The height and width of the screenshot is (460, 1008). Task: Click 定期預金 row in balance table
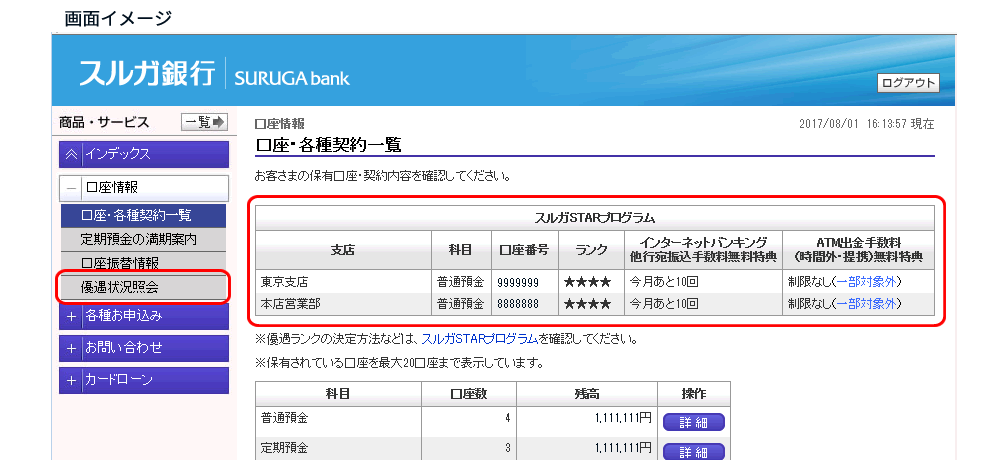[492, 448]
